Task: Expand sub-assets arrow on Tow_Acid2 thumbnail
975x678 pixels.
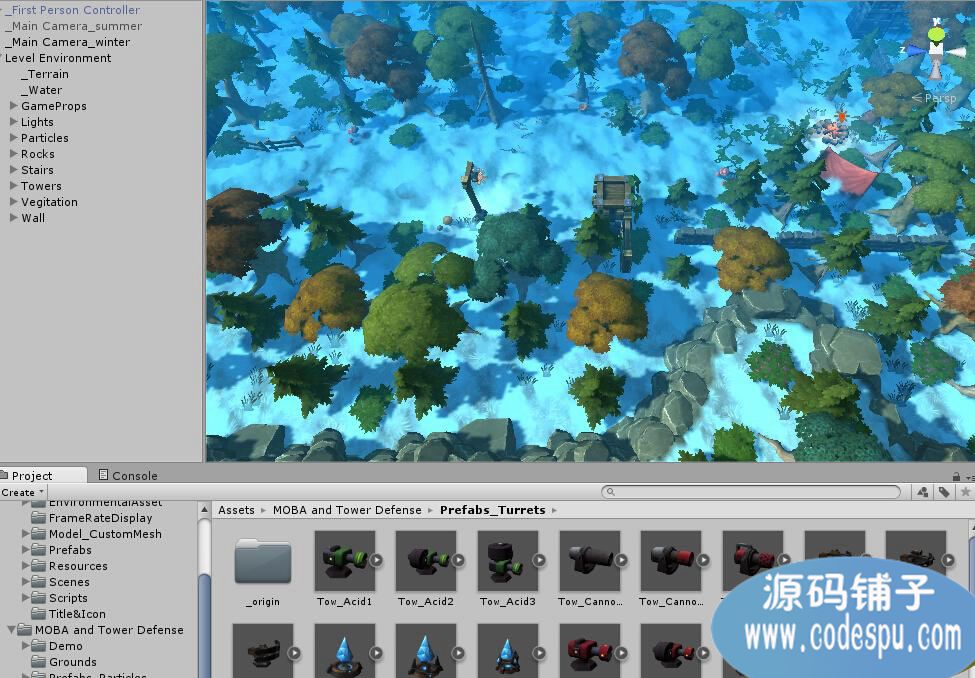Action: 458,560
